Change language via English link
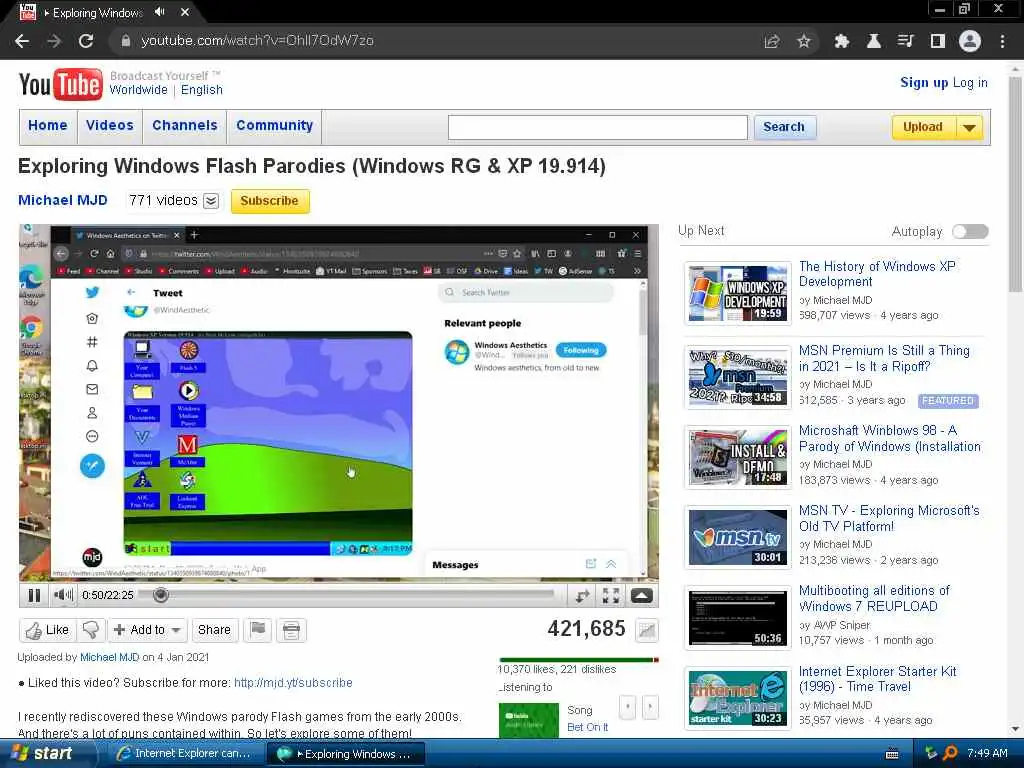The width and height of the screenshot is (1024, 768). tap(202, 89)
